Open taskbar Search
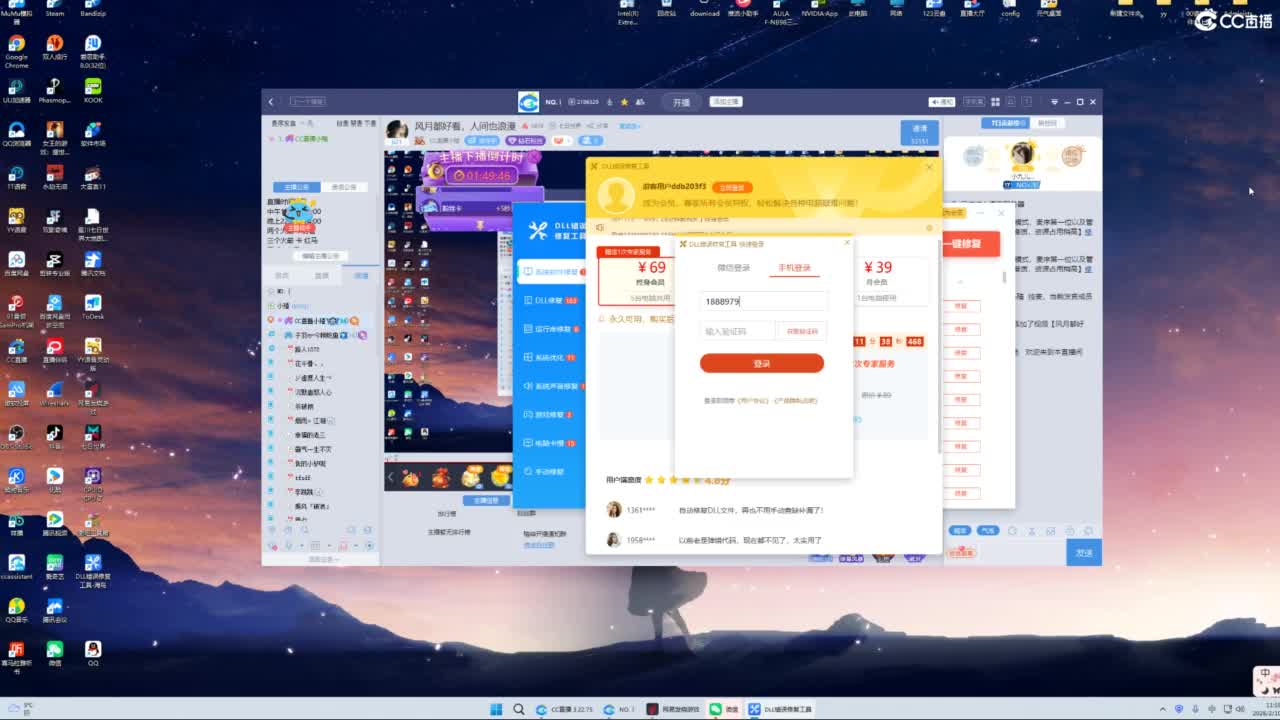The image size is (1280, 720). (519, 709)
